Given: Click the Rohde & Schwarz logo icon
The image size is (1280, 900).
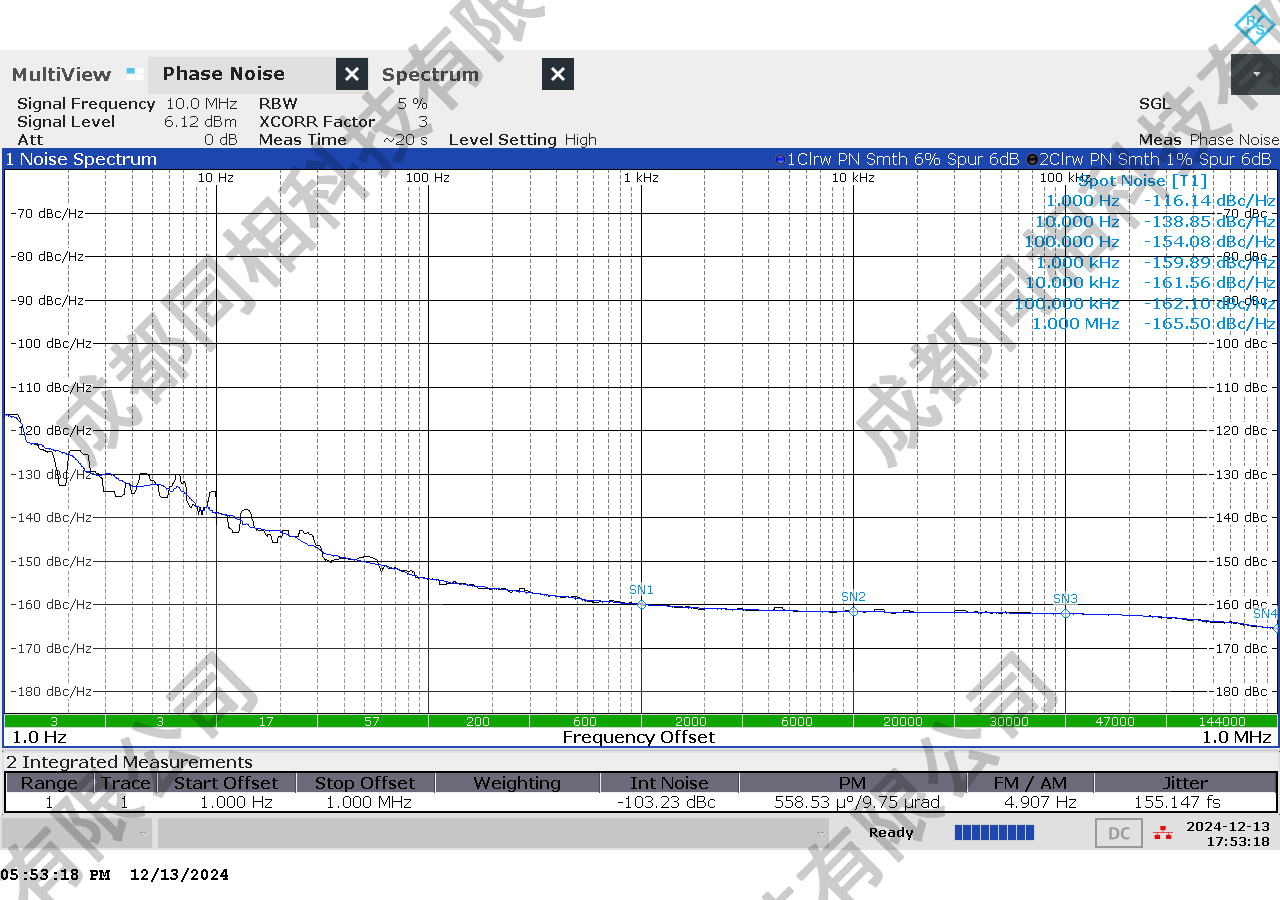Looking at the screenshot, I should point(1253,24).
